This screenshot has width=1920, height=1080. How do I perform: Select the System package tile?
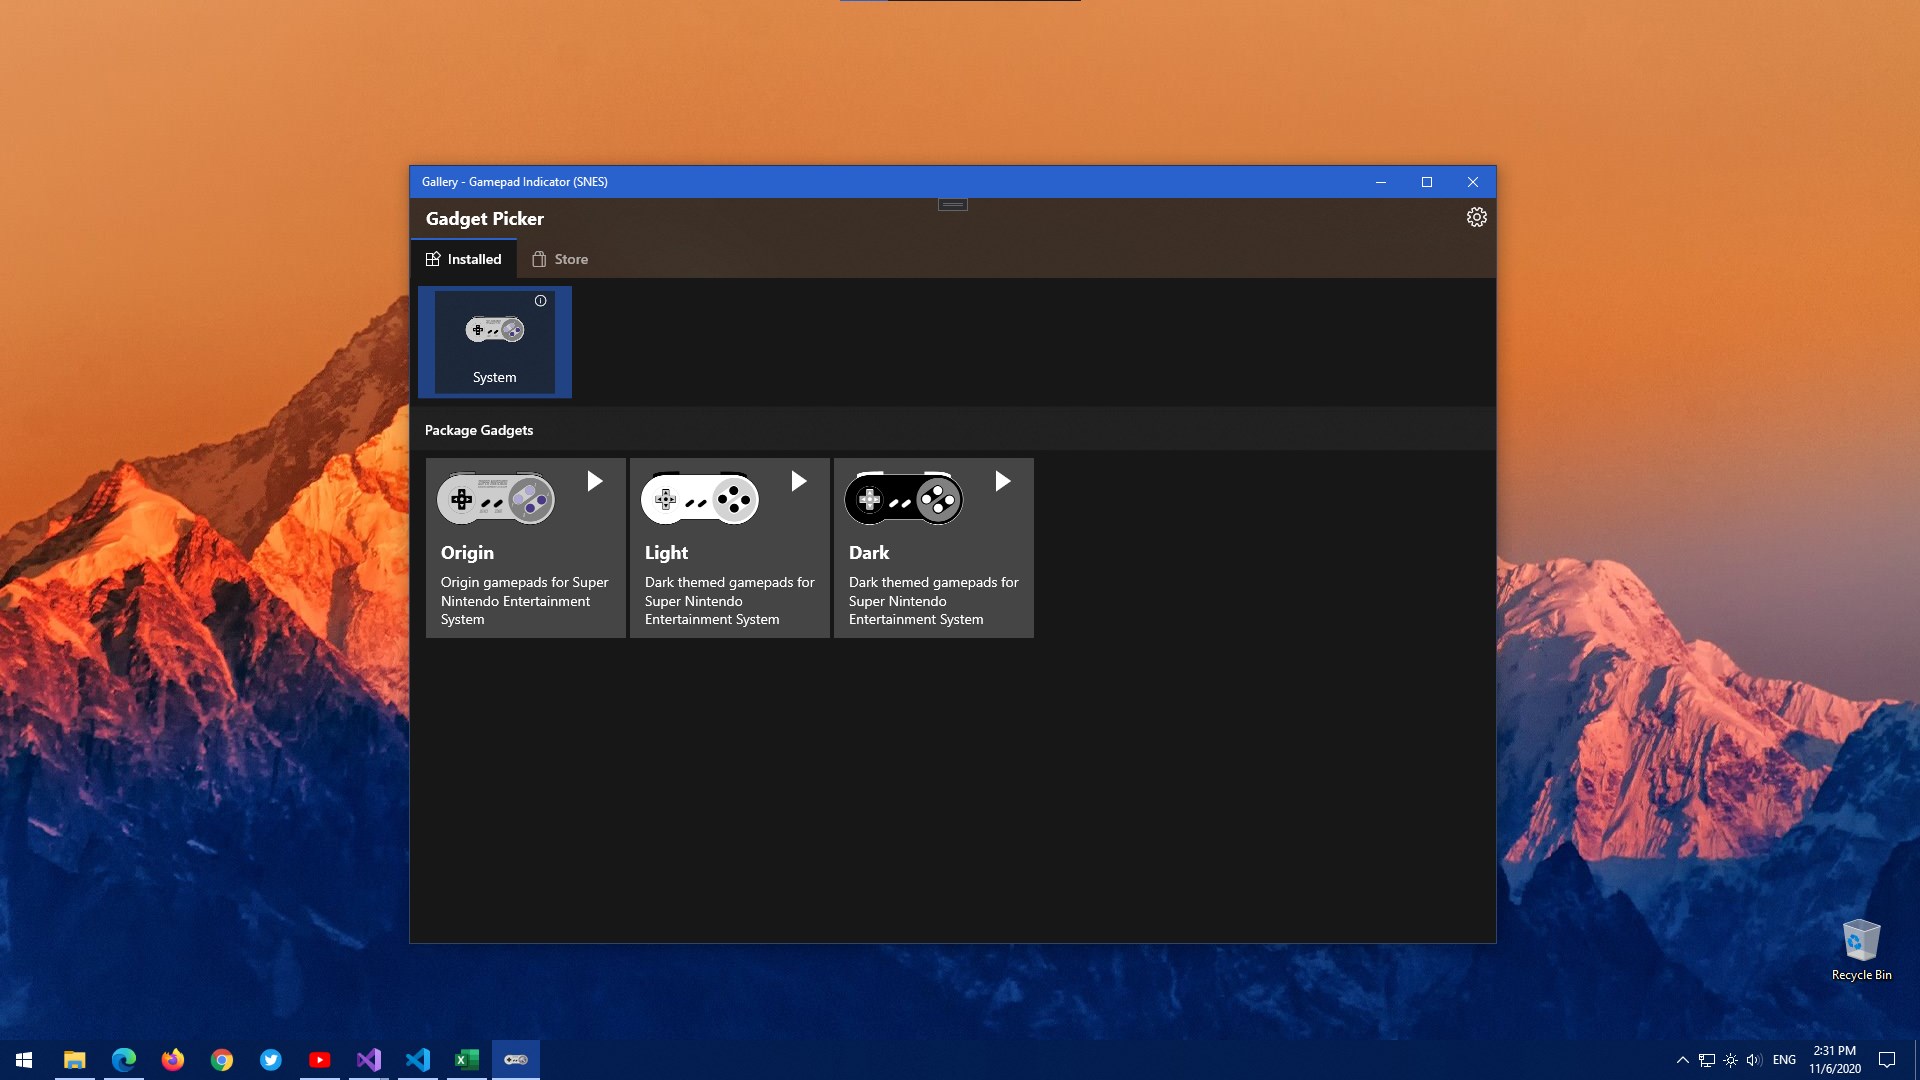[x=495, y=343]
